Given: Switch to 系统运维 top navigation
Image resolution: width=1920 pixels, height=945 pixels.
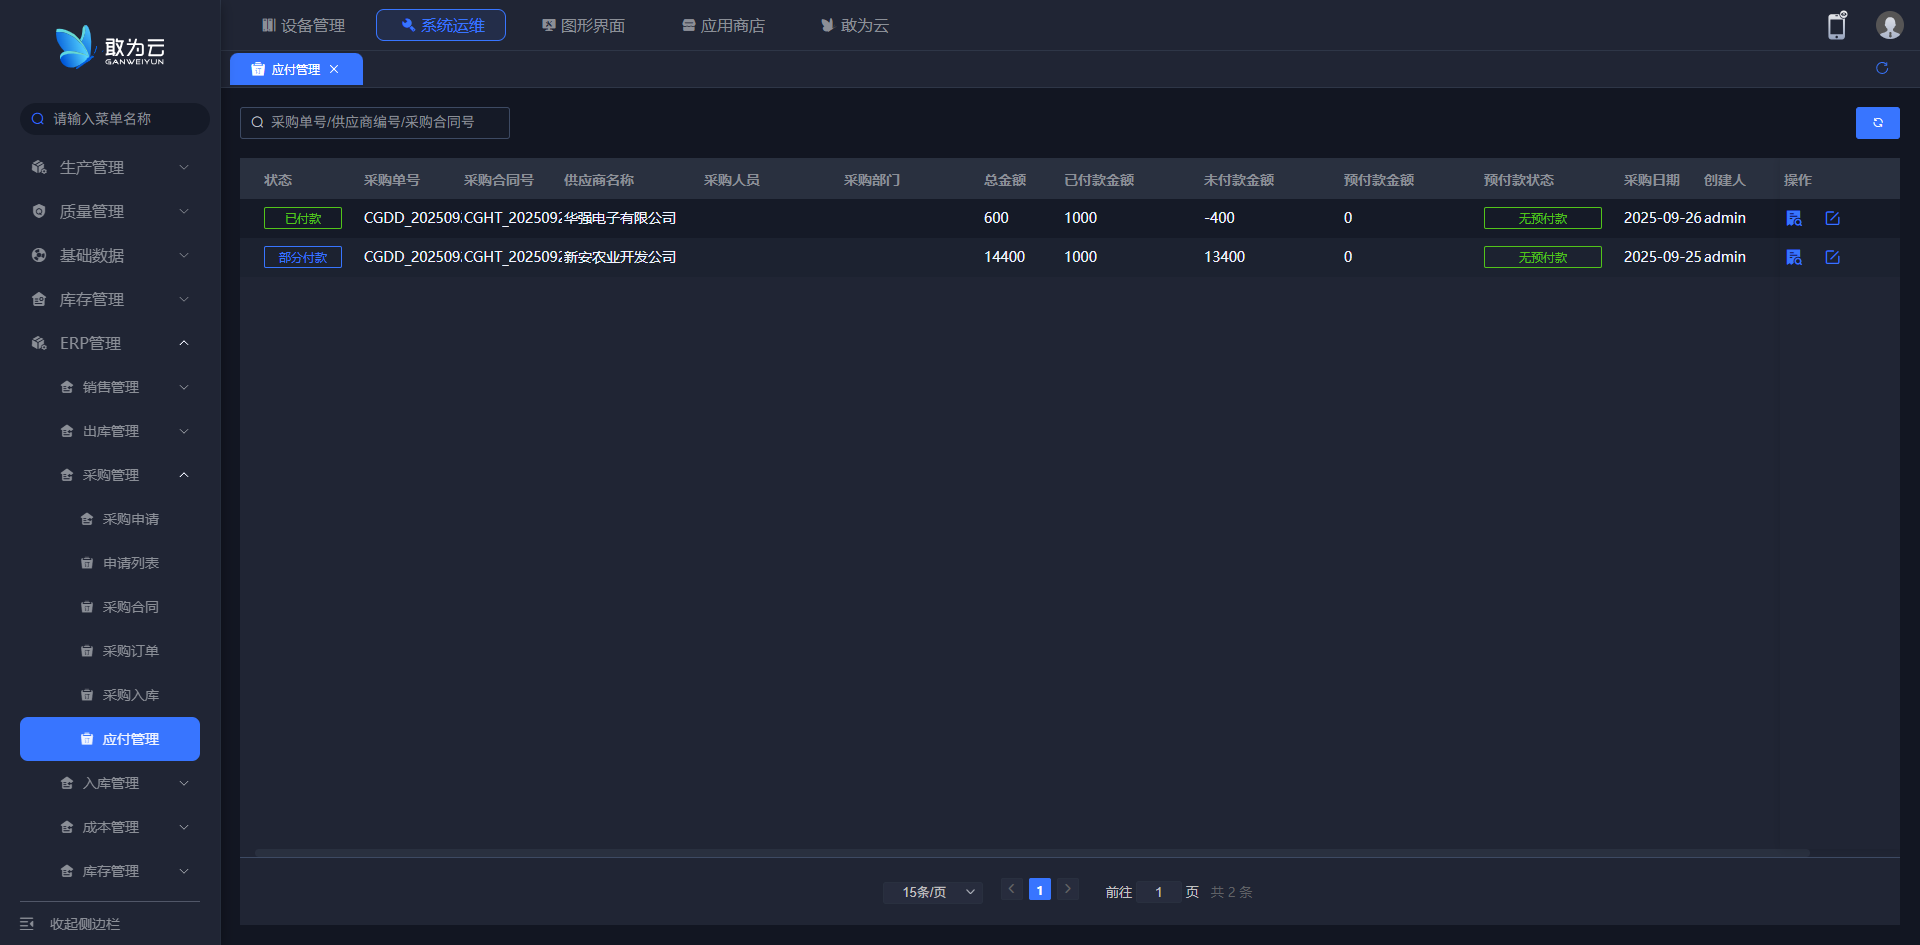Looking at the screenshot, I should 441,25.
